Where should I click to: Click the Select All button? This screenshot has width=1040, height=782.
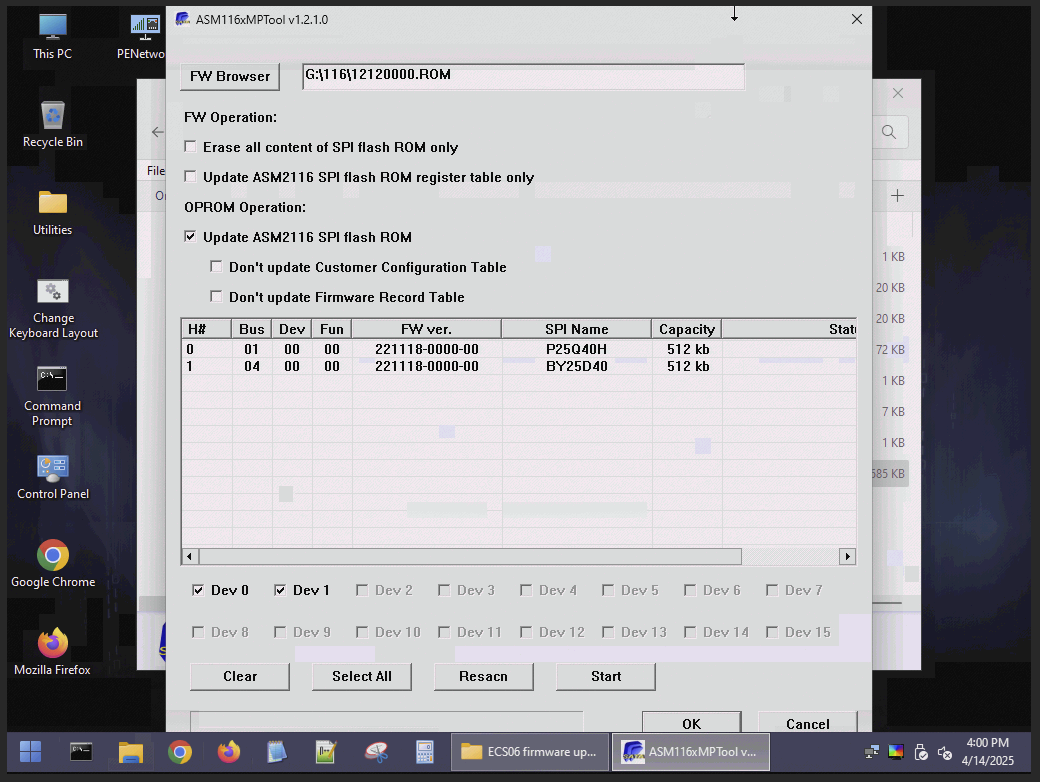[361, 677]
